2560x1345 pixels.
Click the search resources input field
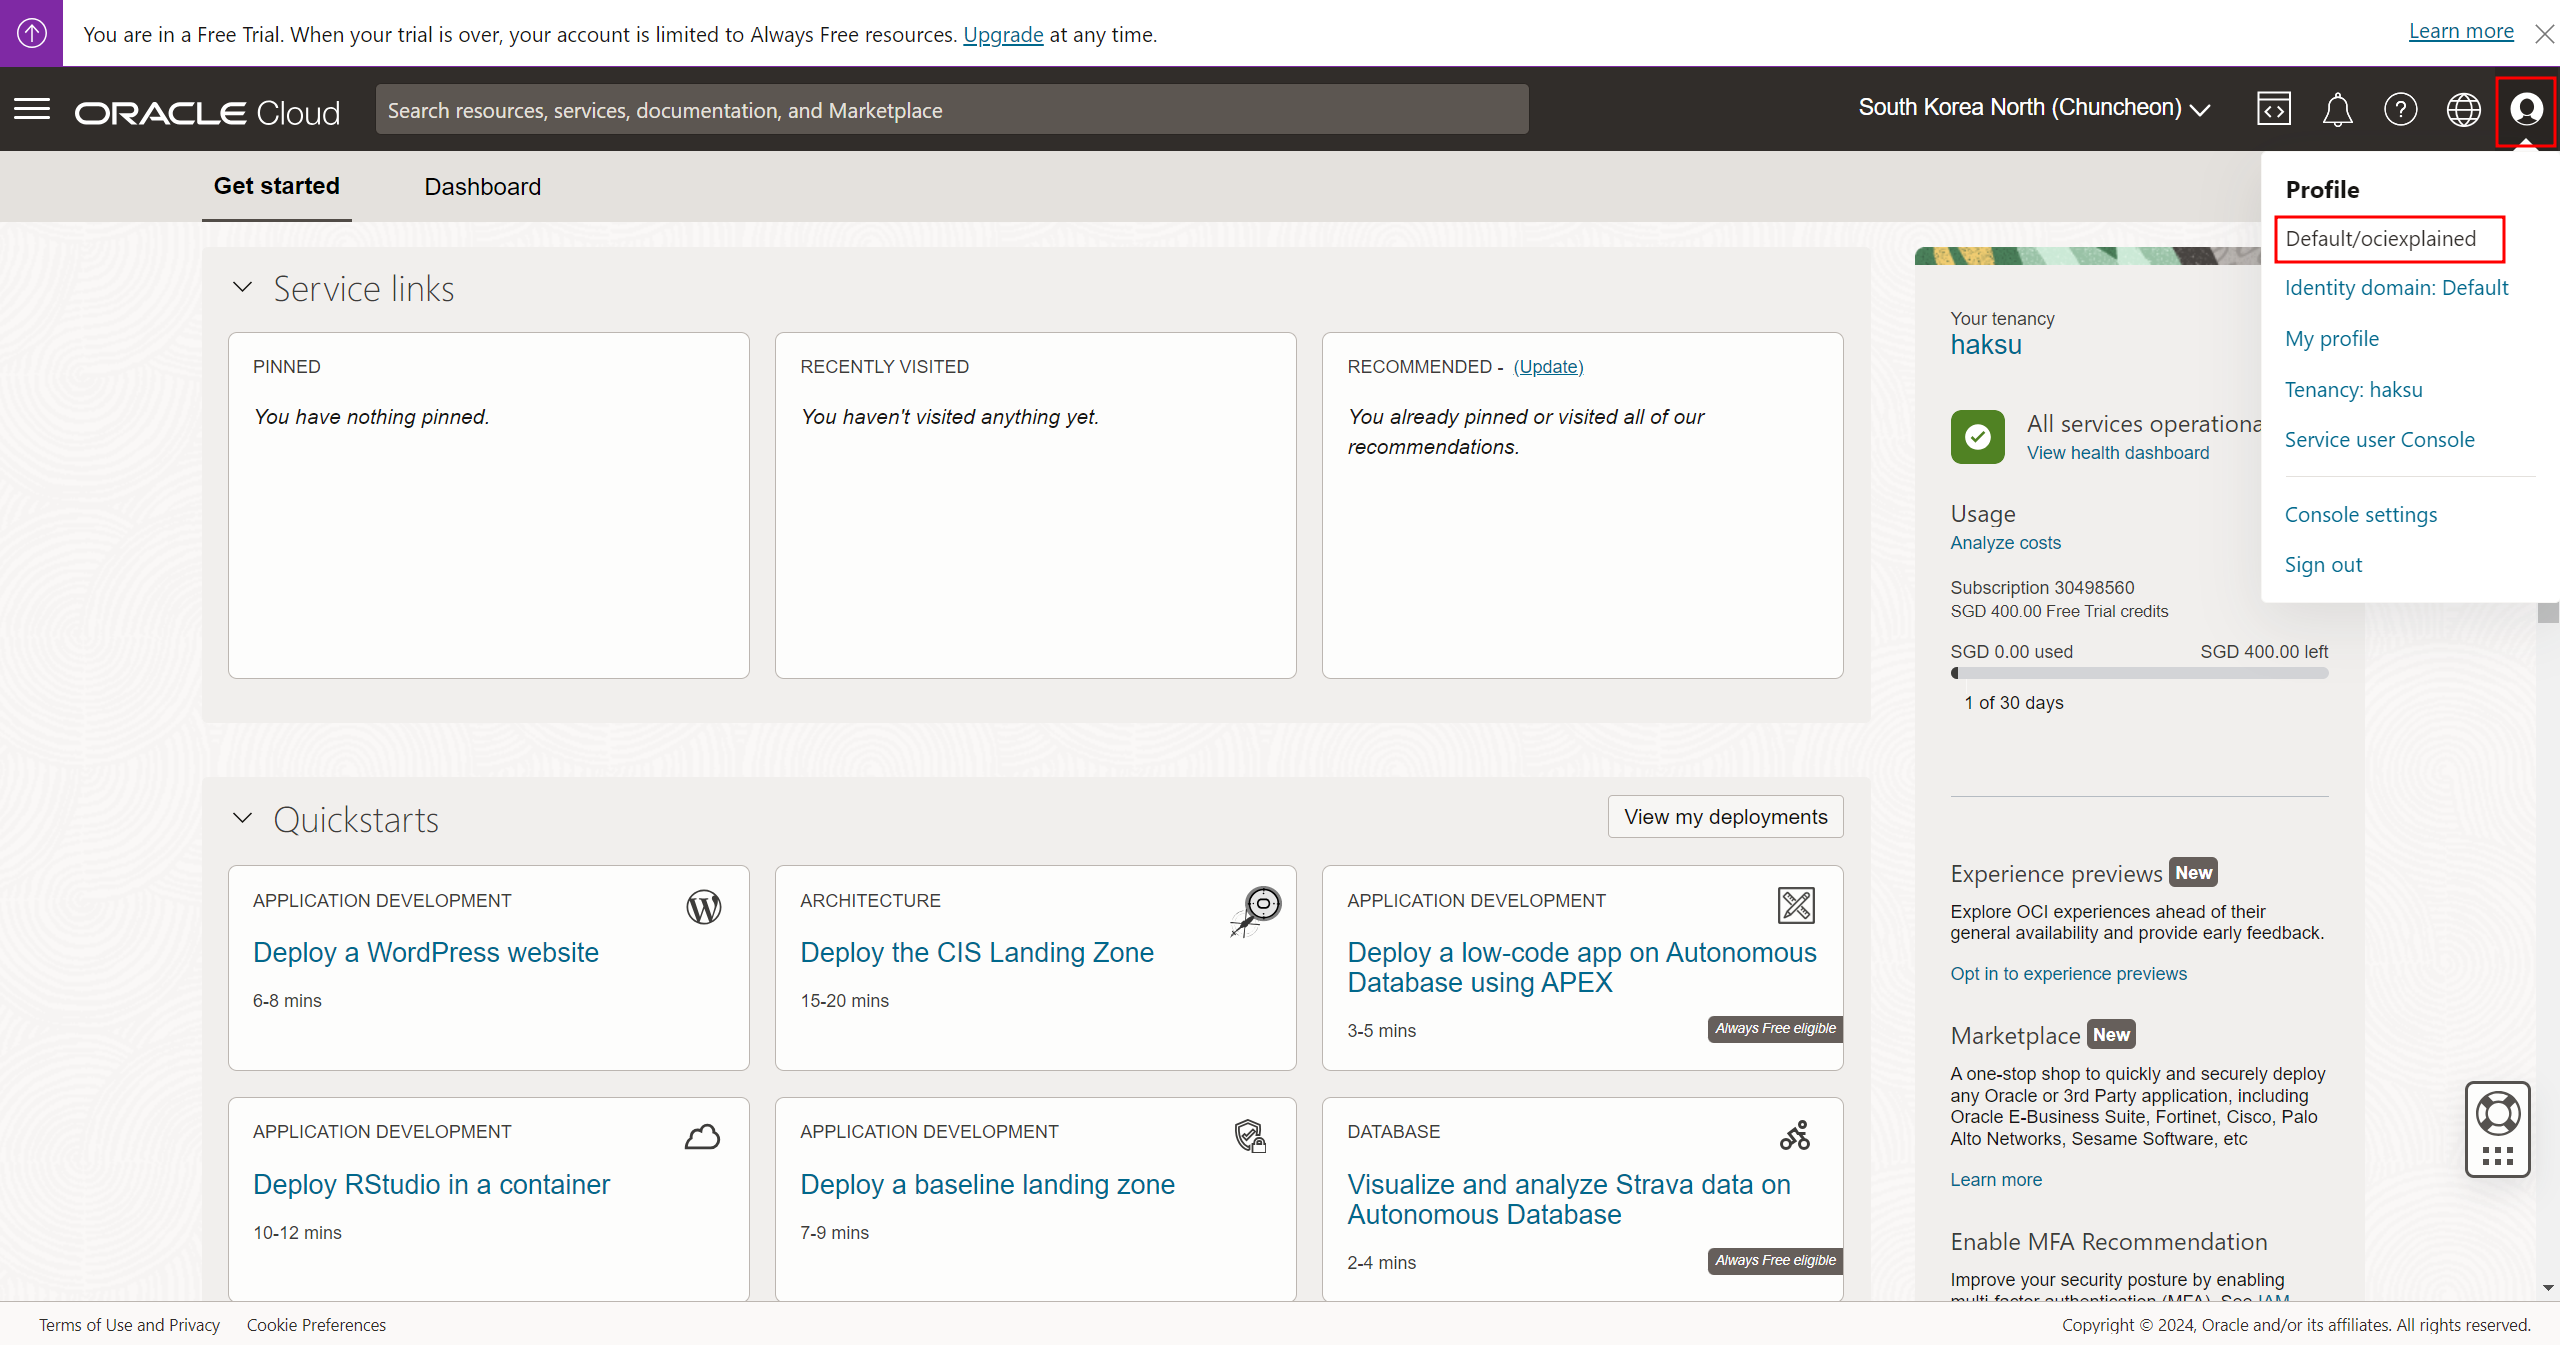951,110
